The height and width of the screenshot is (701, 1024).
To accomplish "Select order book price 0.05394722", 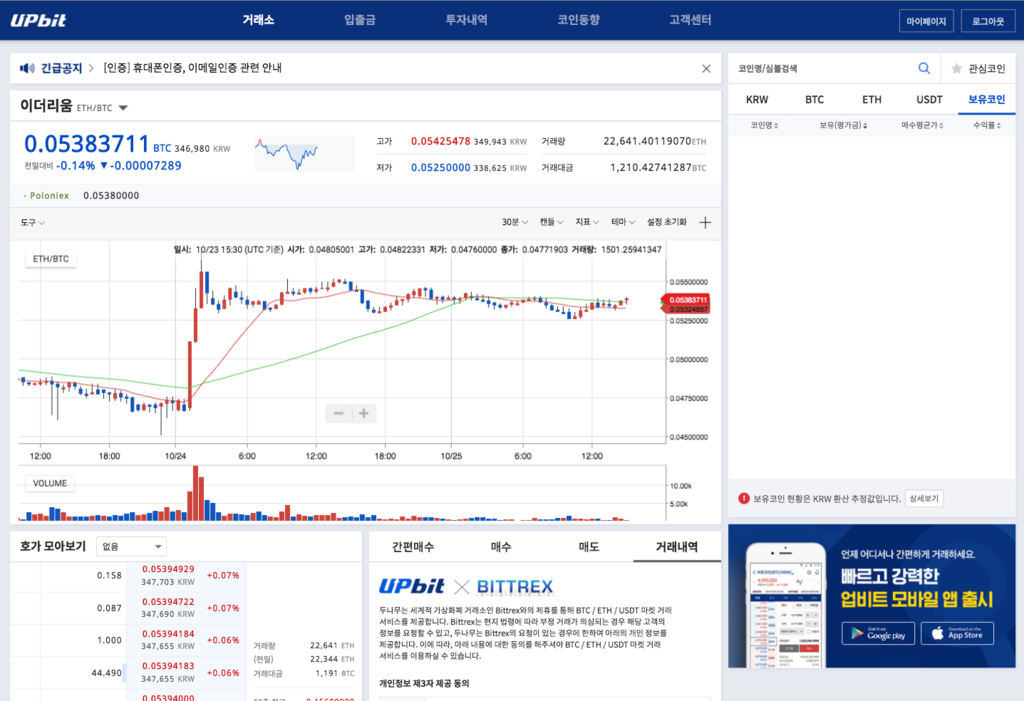I will click(168, 602).
